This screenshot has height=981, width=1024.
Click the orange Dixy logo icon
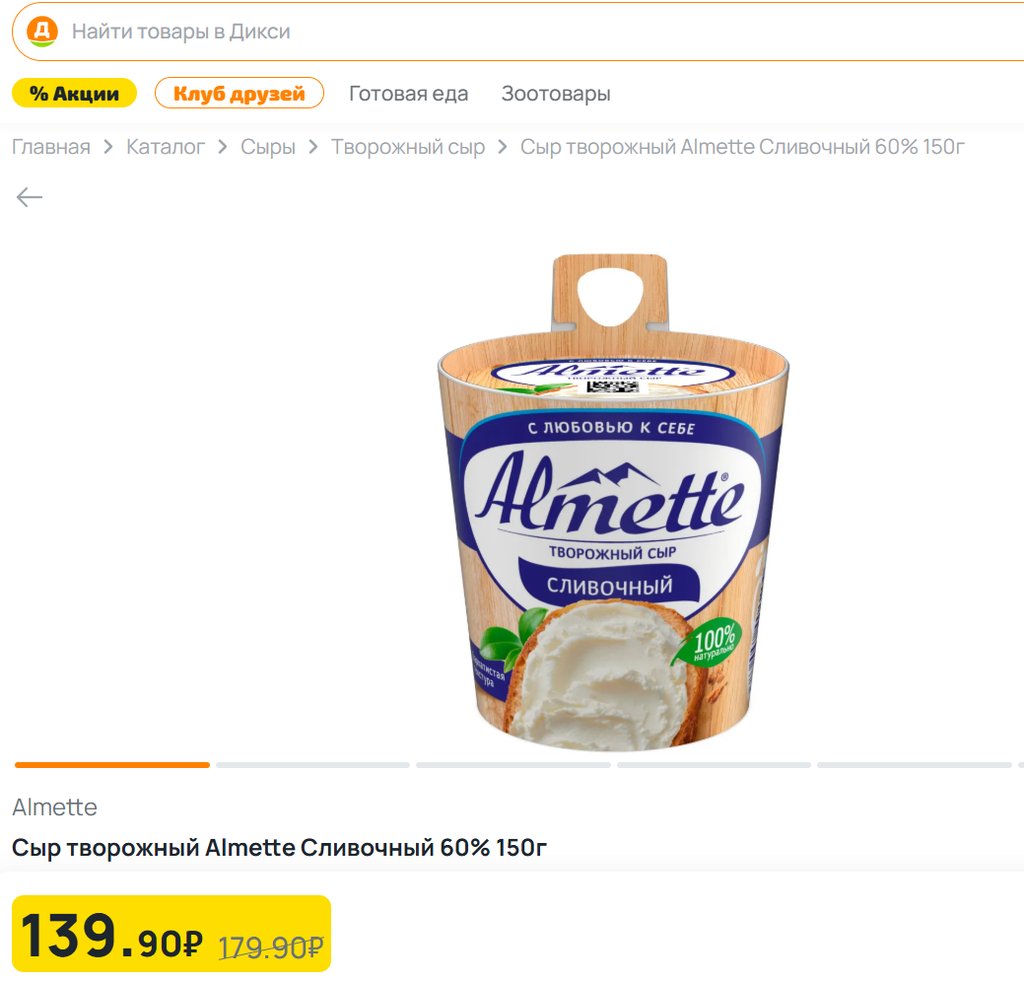click(42, 31)
